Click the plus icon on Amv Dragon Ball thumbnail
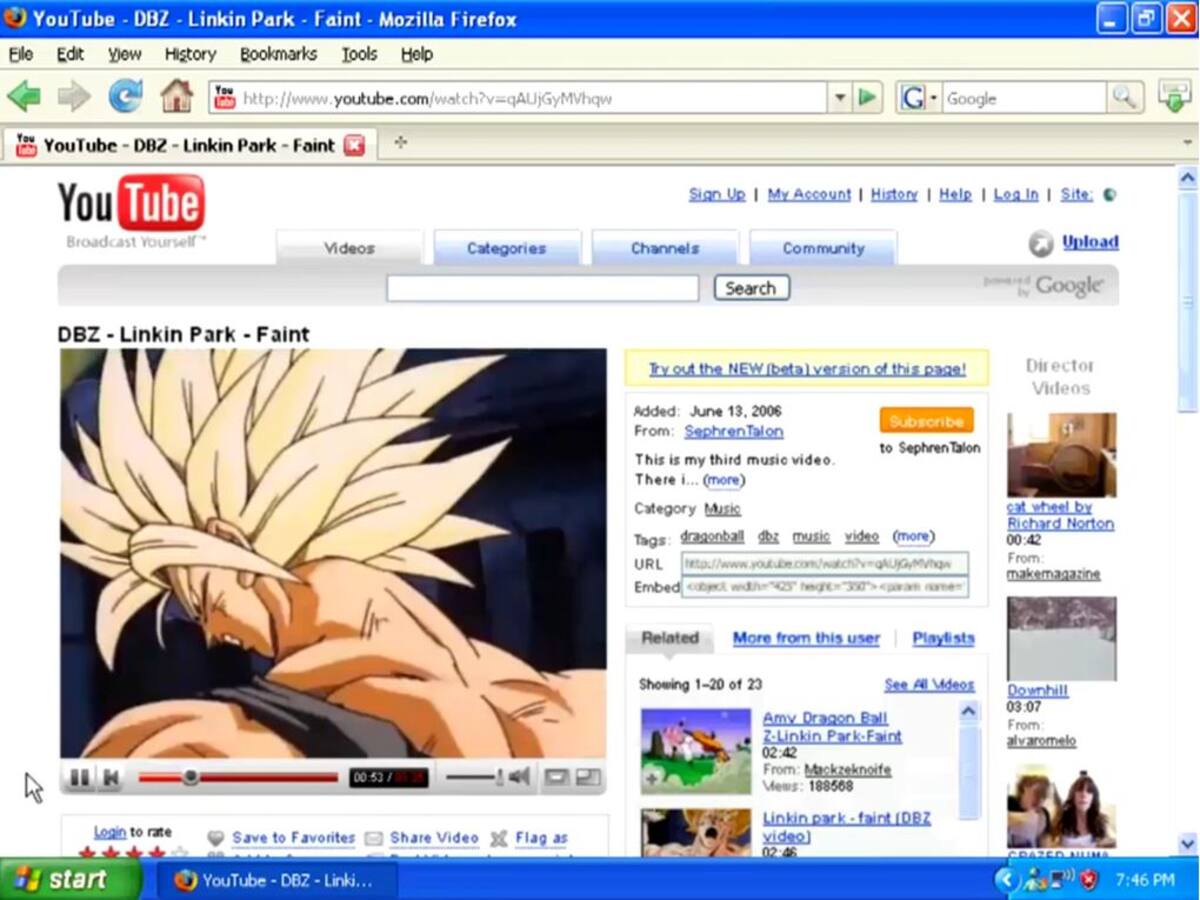The width and height of the screenshot is (1200, 900). click(652, 780)
